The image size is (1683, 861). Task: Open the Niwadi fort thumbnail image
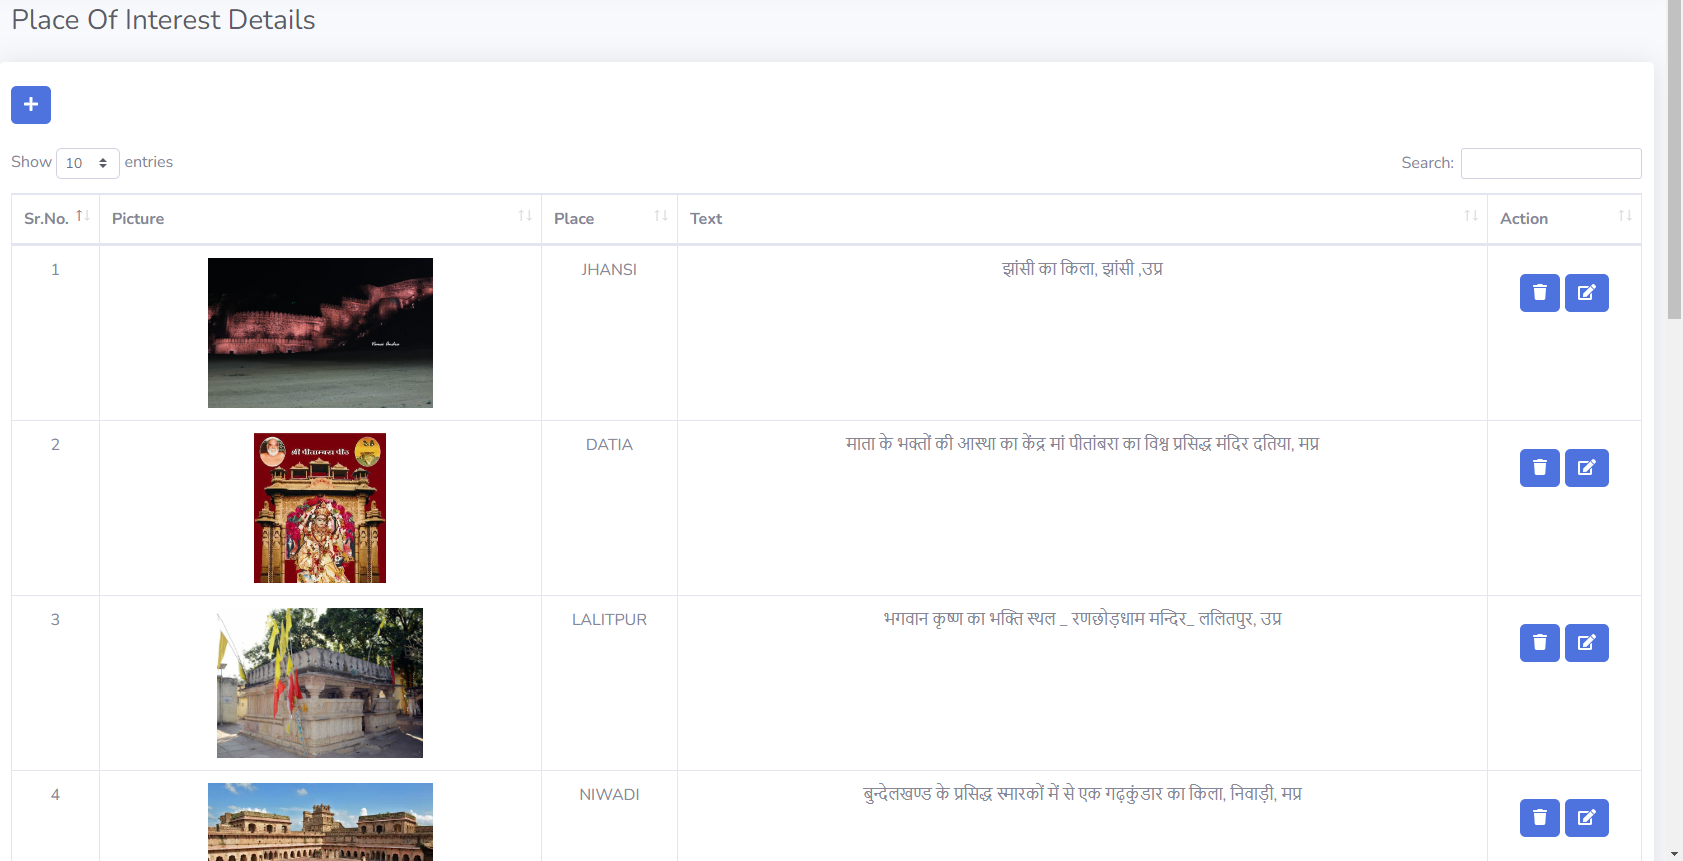pos(320,822)
